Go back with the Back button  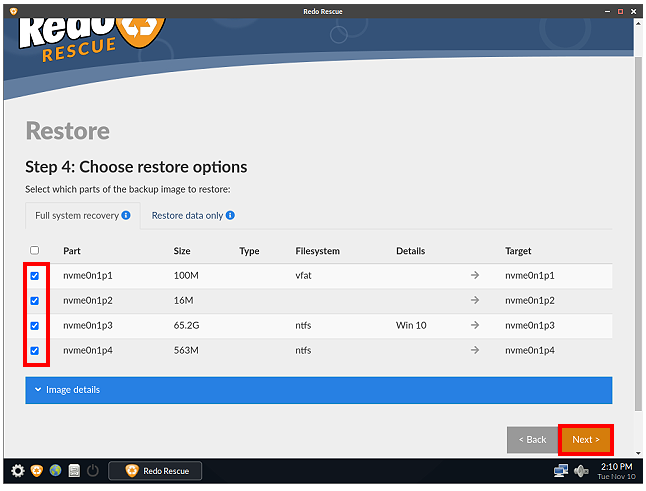pos(533,440)
